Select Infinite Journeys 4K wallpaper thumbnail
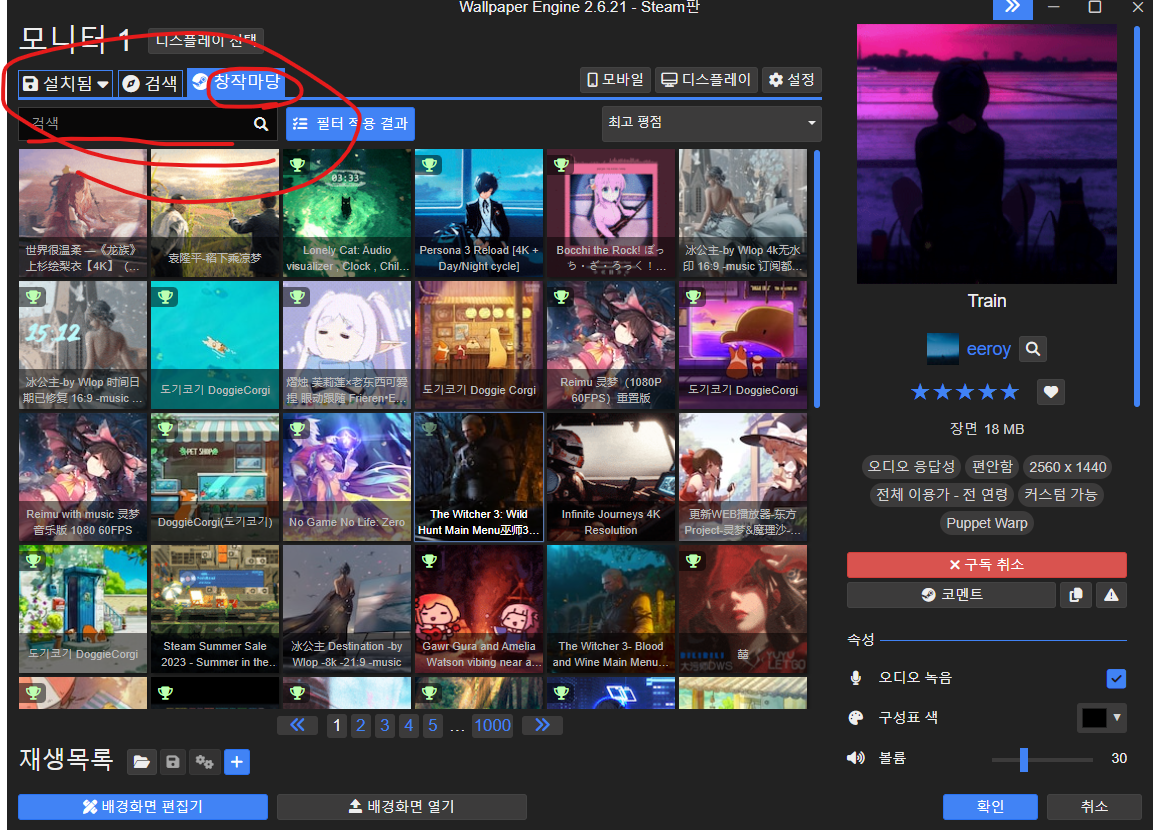The height and width of the screenshot is (830, 1153). click(x=610, y=477)
